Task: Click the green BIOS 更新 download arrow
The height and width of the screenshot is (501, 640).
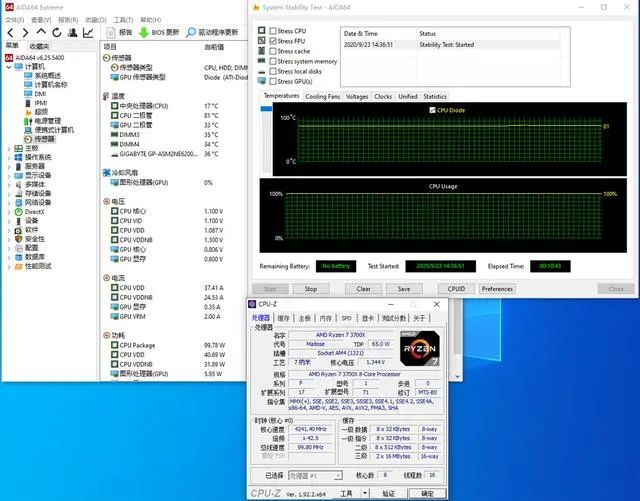Action: pyautogui.click(x=144, y=32)
